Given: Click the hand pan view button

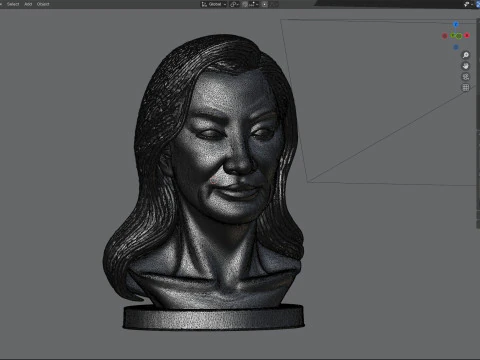Looking at the screenshot, I should (466, 66).
